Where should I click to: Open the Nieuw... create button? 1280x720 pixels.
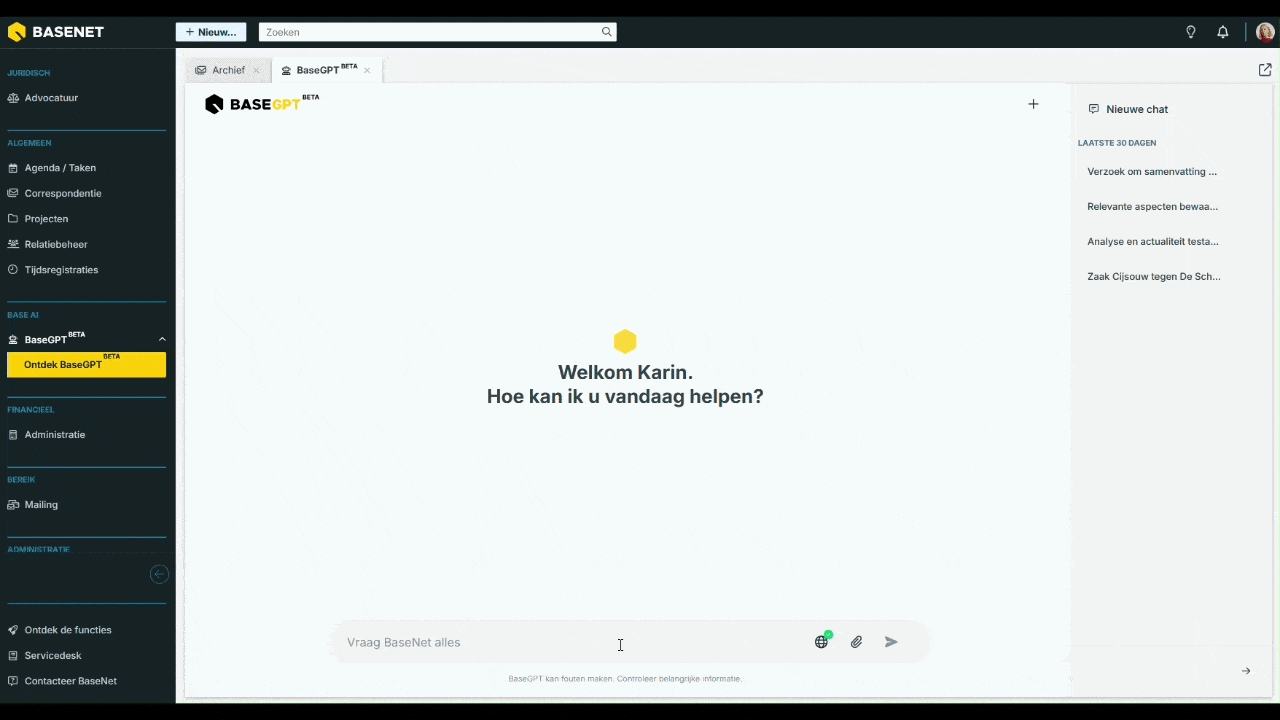click(211, 32)
